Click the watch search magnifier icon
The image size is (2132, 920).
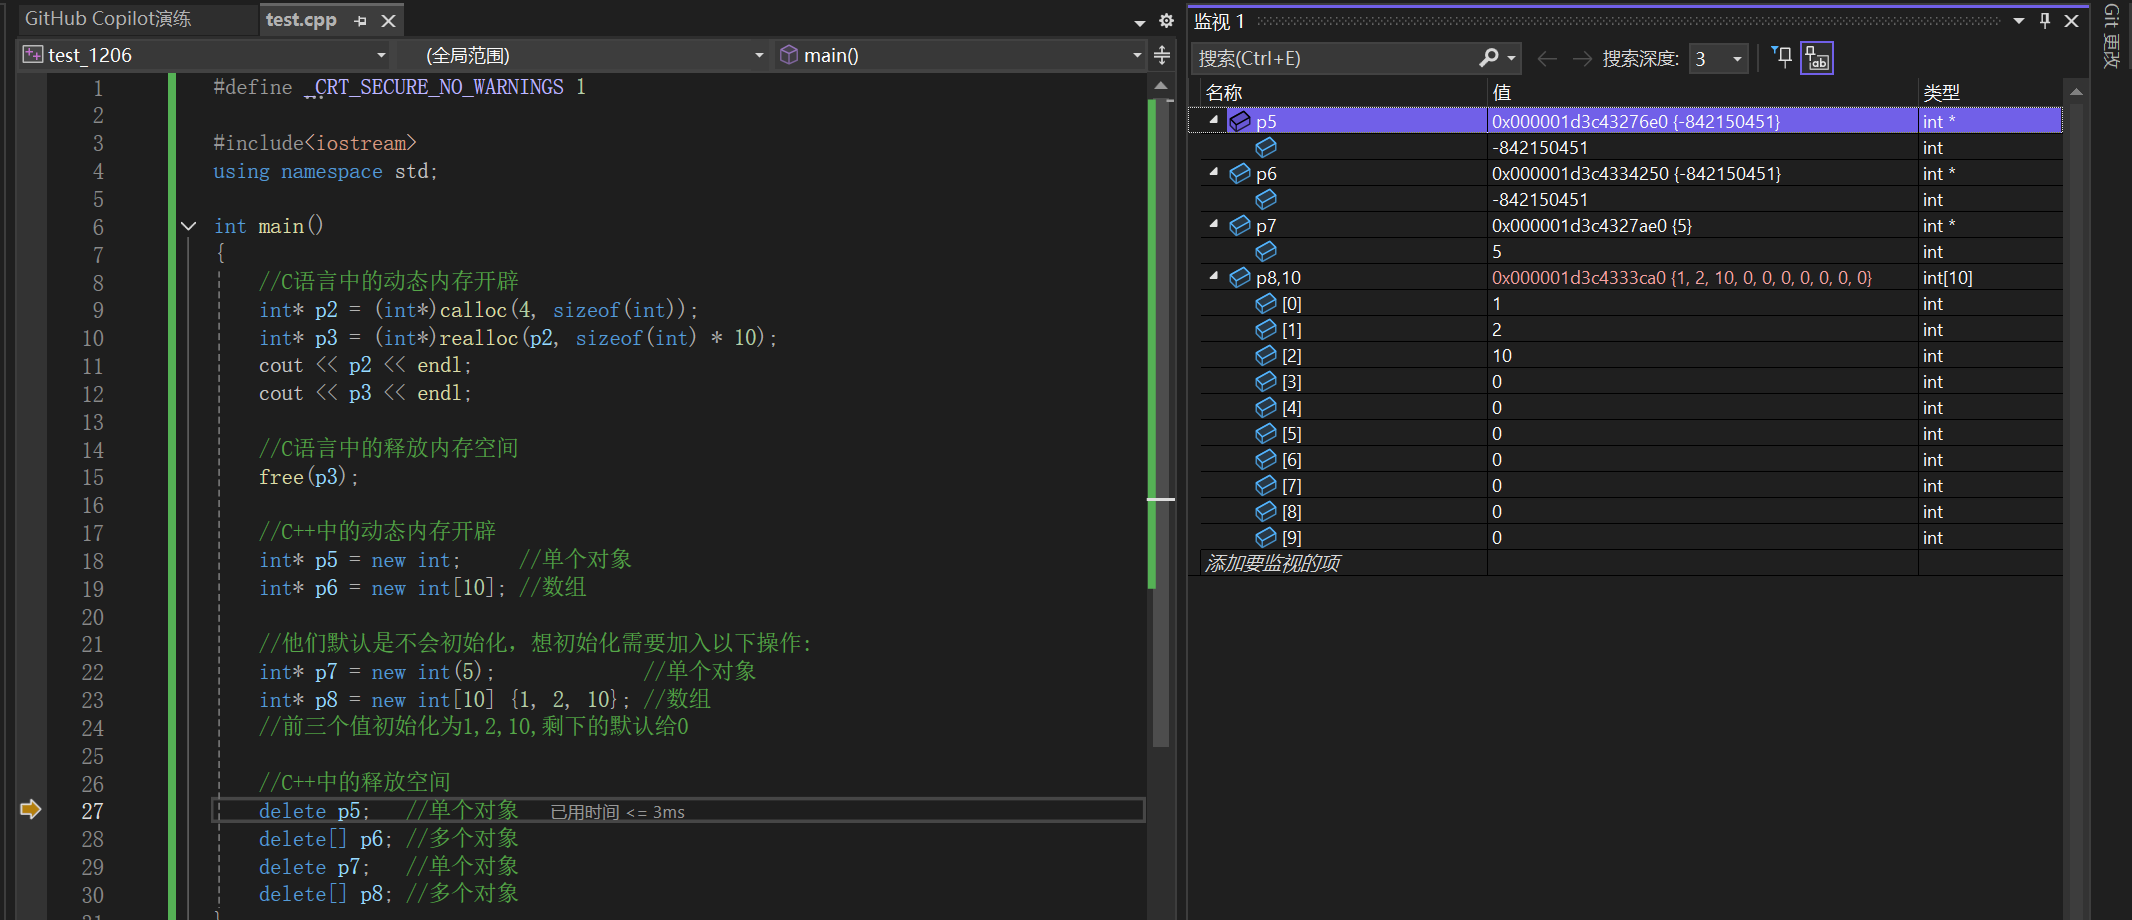(1489, 58)
